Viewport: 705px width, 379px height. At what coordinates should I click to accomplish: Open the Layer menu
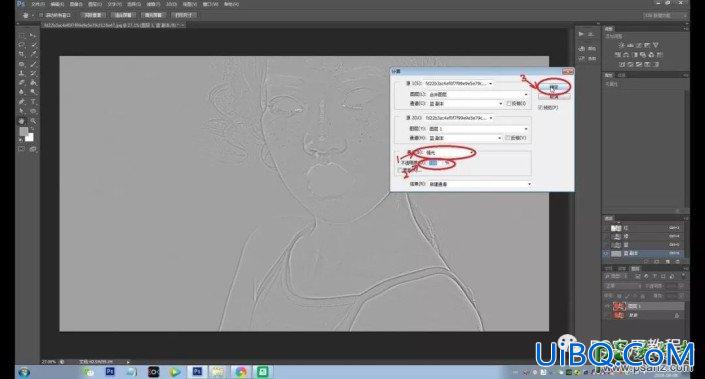tap(95, 4)
